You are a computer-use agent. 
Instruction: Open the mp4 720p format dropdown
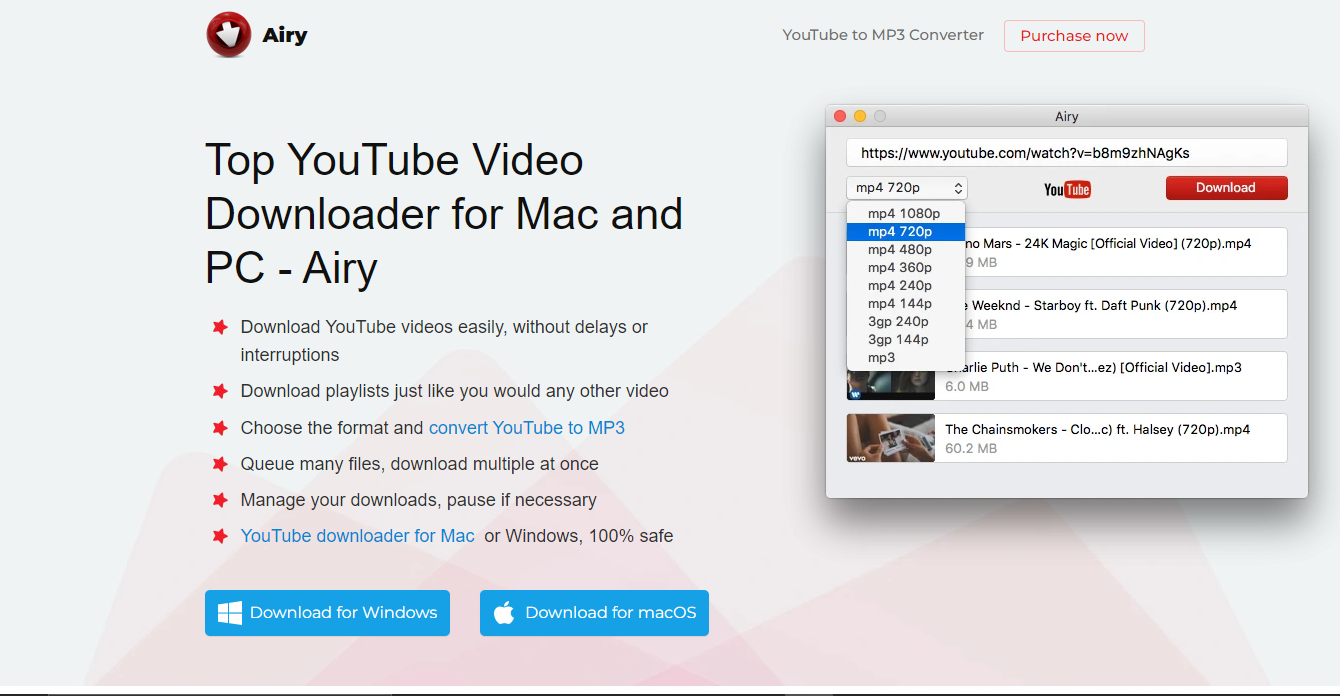(x=907, y=188)
